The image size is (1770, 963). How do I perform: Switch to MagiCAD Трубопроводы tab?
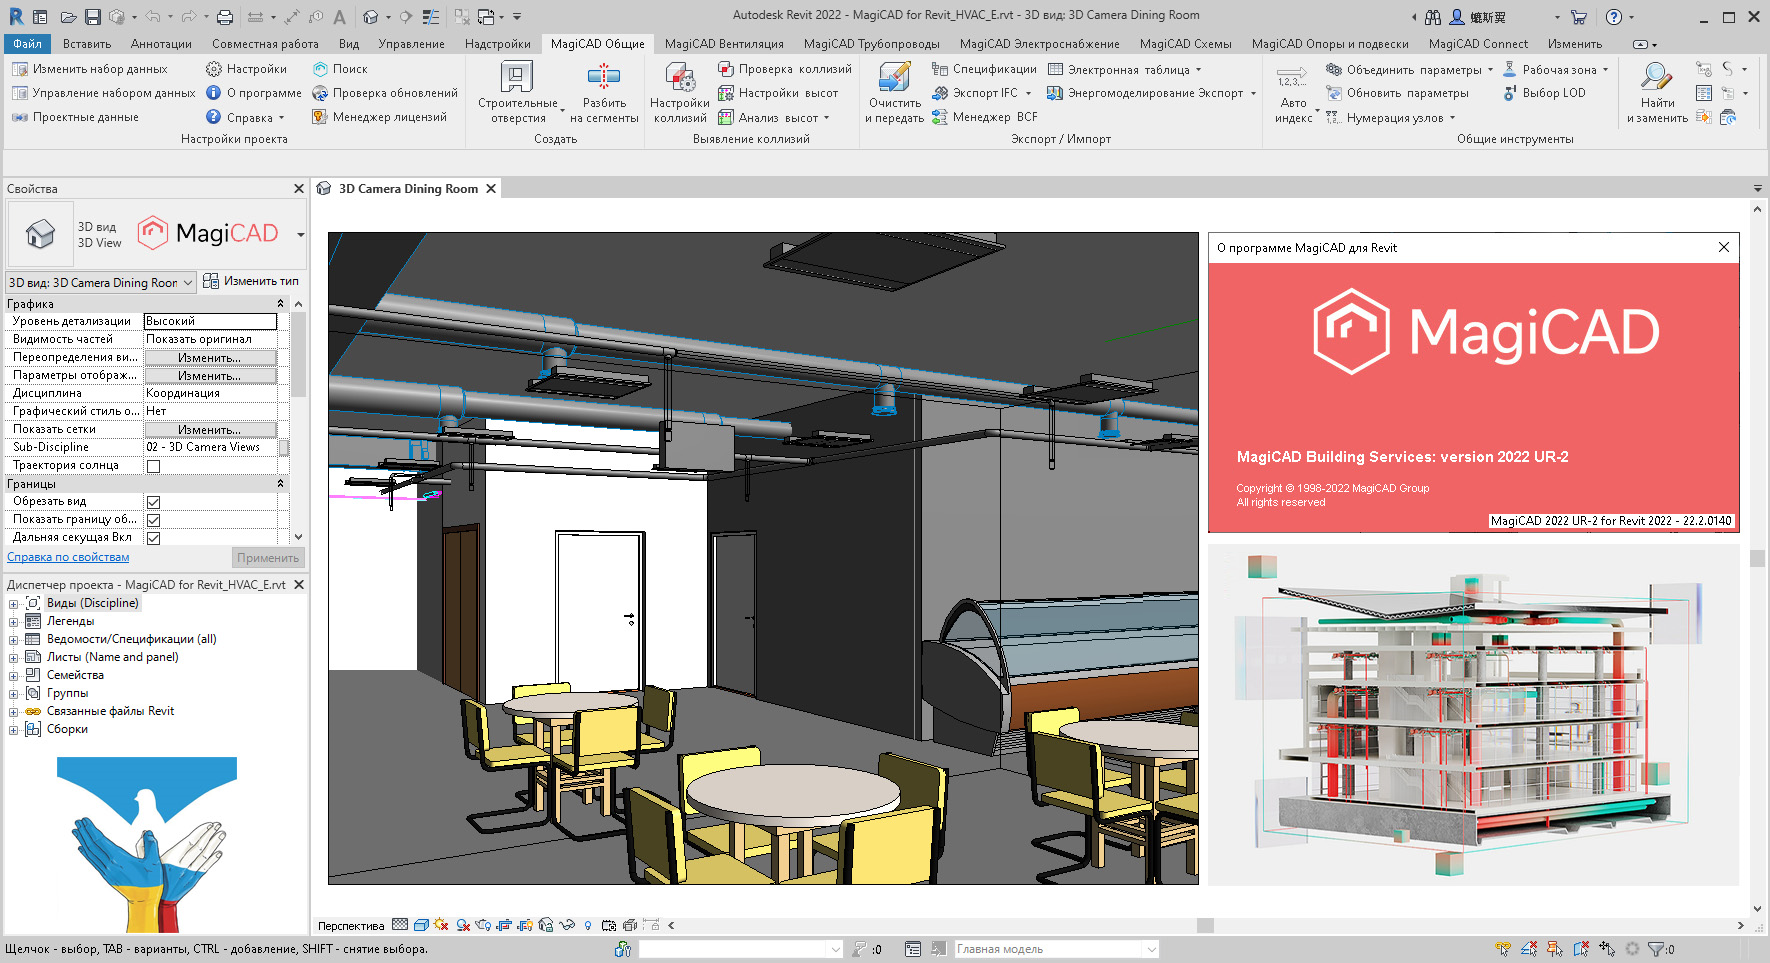click(x=872, y=44)
